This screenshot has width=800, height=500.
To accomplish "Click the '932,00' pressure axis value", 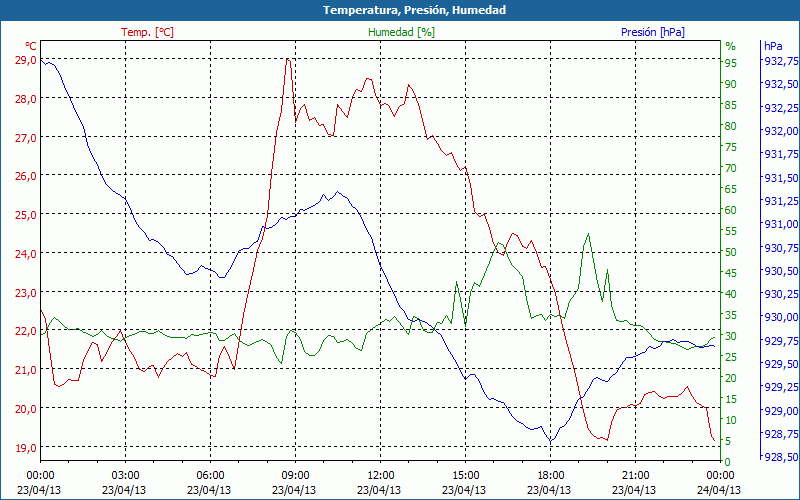I will [781, 131].
